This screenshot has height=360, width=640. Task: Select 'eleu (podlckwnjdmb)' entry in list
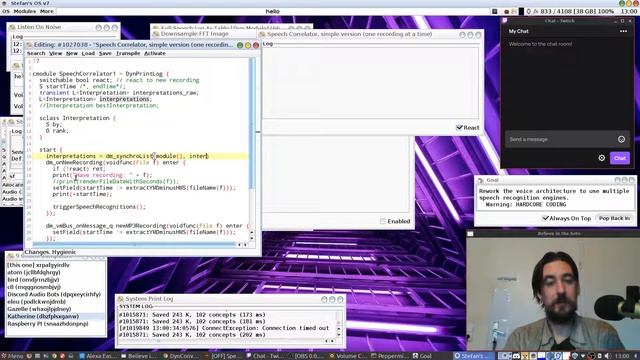click(x=56, y=302)
